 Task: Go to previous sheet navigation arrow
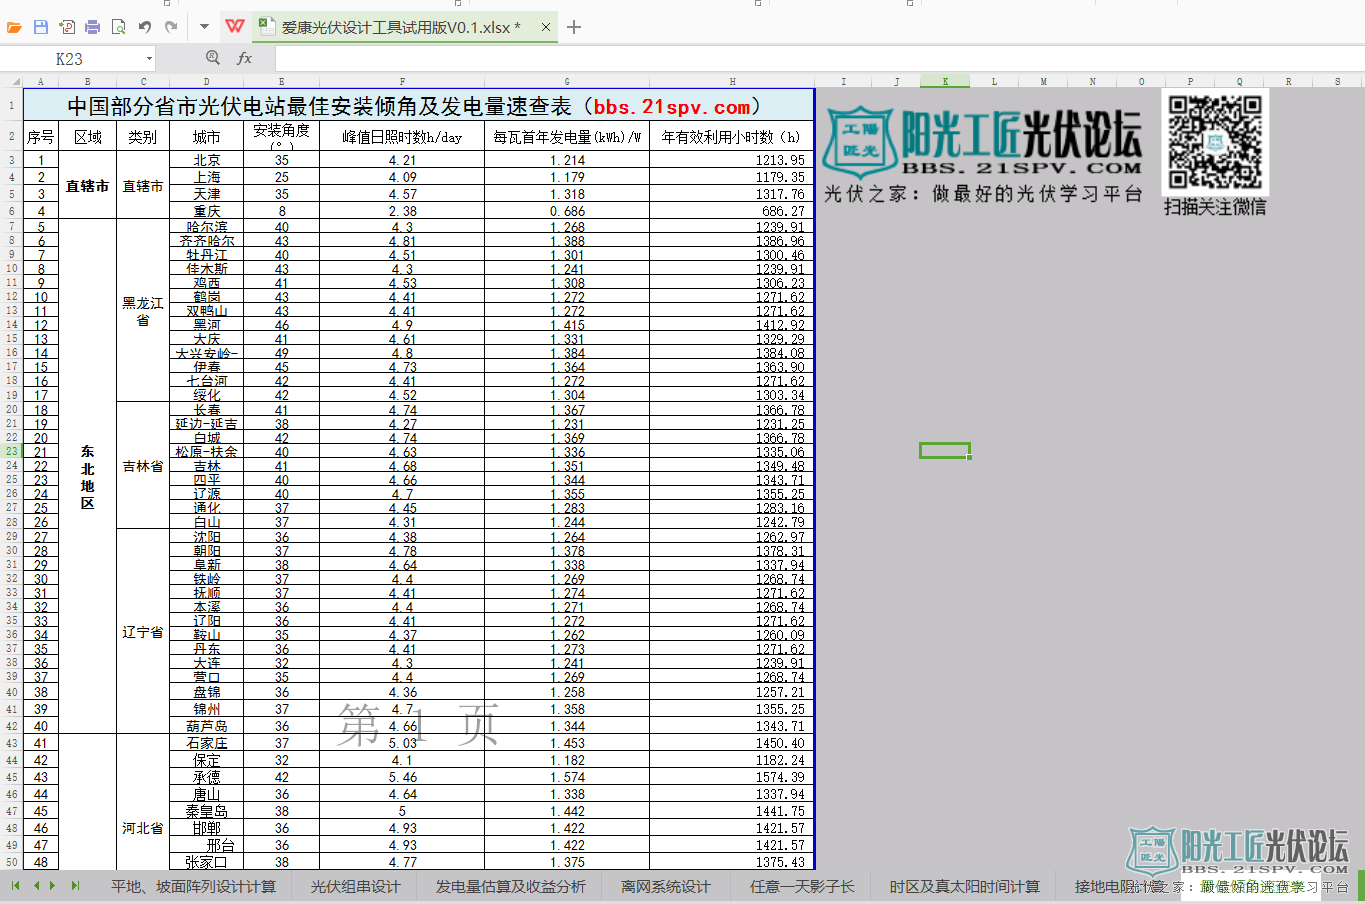coord(36,886)
